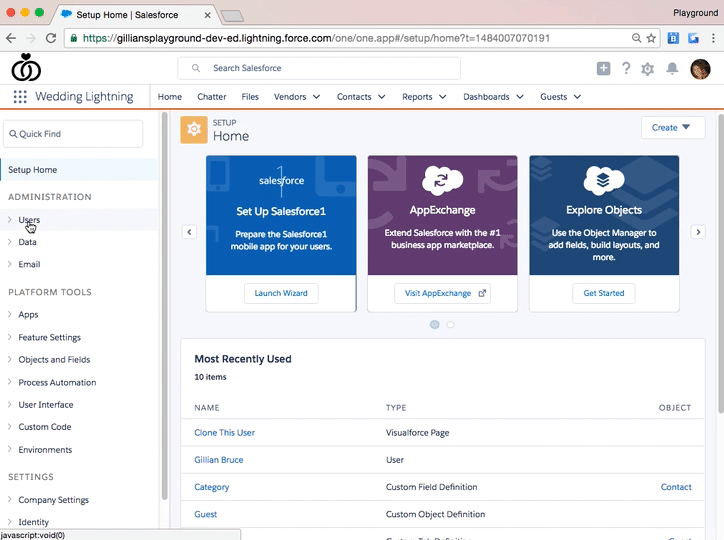Open Guest object link
The height and width of the screenshot is (540, 724).
click(x=205, y=514)
